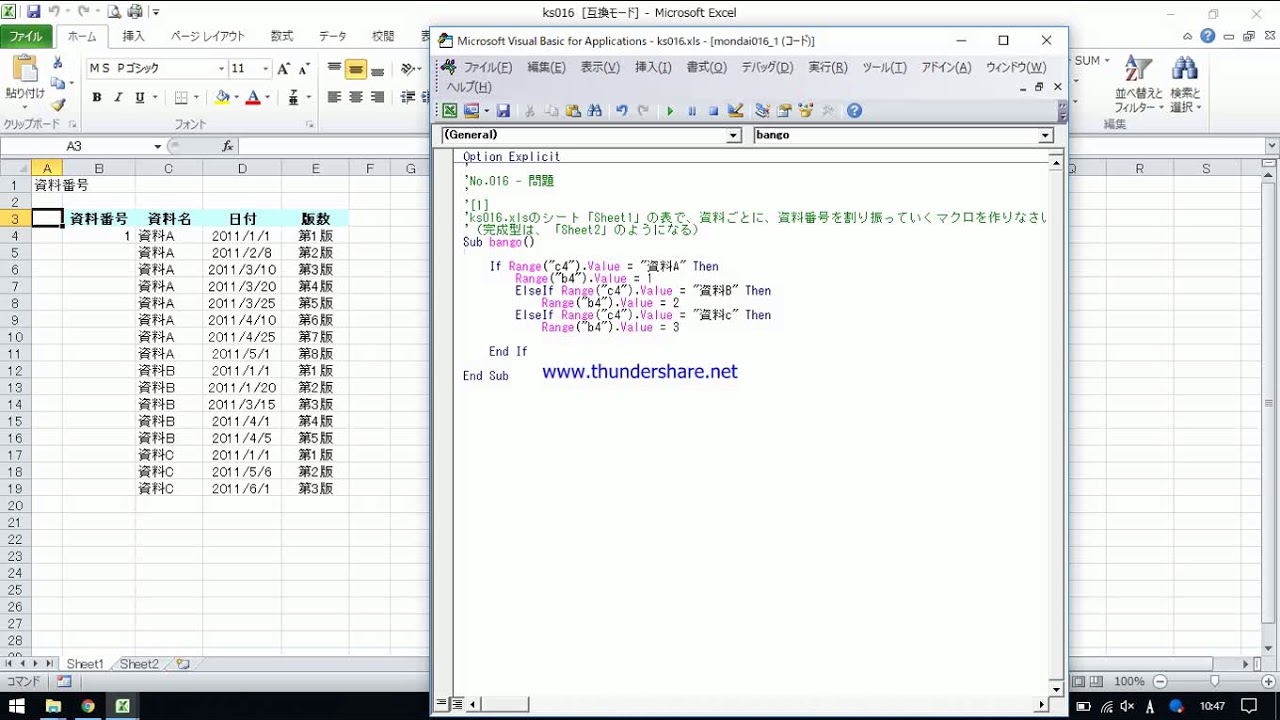Expand the bango procedure dropdown
The width and height of the screenshot is (1280, 720).
pos(1045,135)
